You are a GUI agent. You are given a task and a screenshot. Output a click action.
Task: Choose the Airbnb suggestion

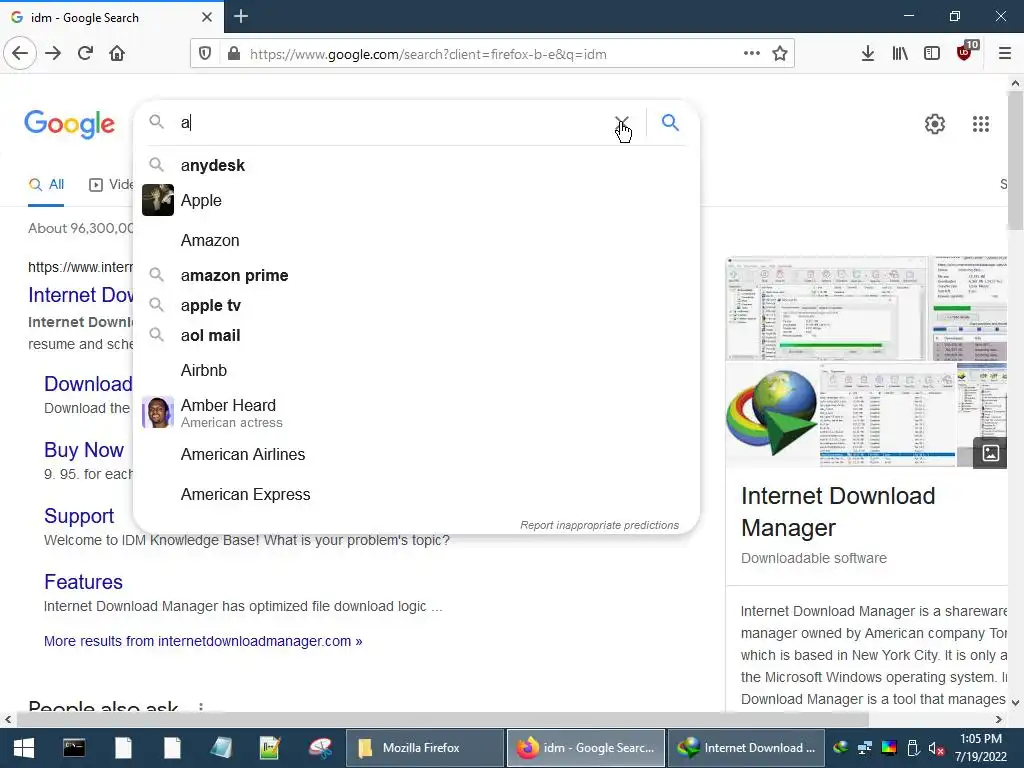[416, 370]
